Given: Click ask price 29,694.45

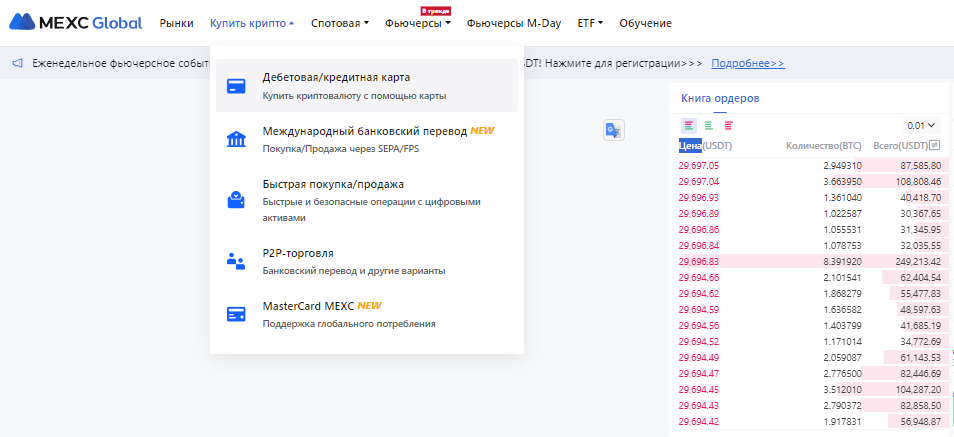Looking at the screenshot, I should 698,389.
